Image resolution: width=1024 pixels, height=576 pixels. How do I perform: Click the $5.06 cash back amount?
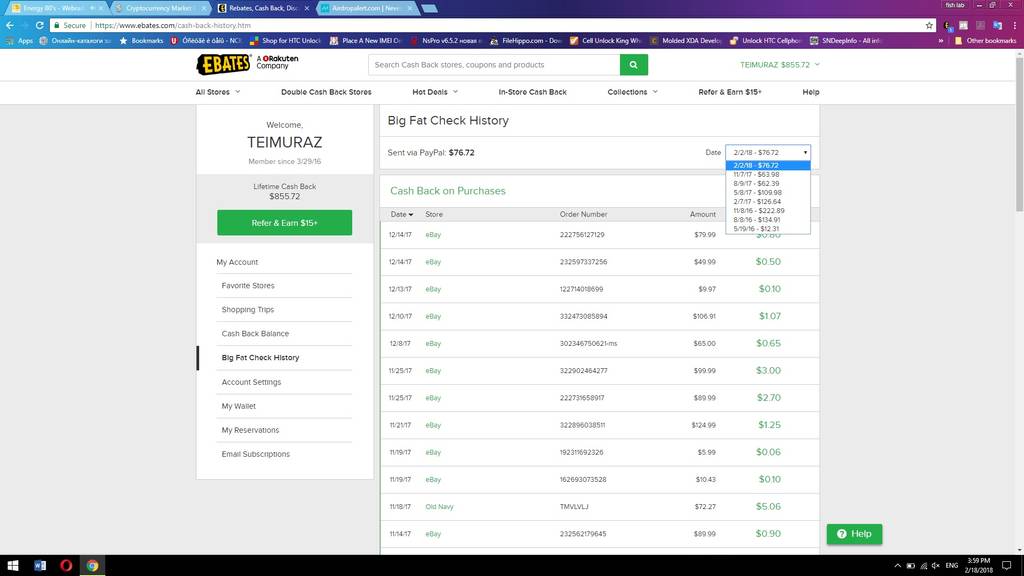(768, 507)
